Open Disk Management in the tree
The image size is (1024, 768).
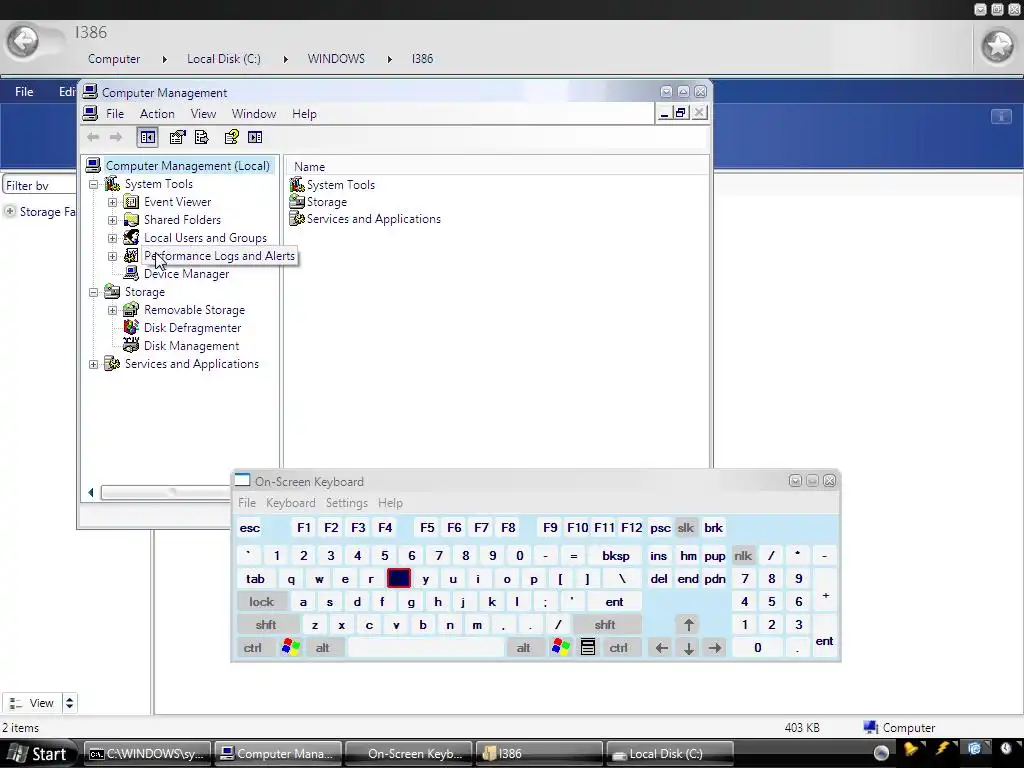click(191, 346)
